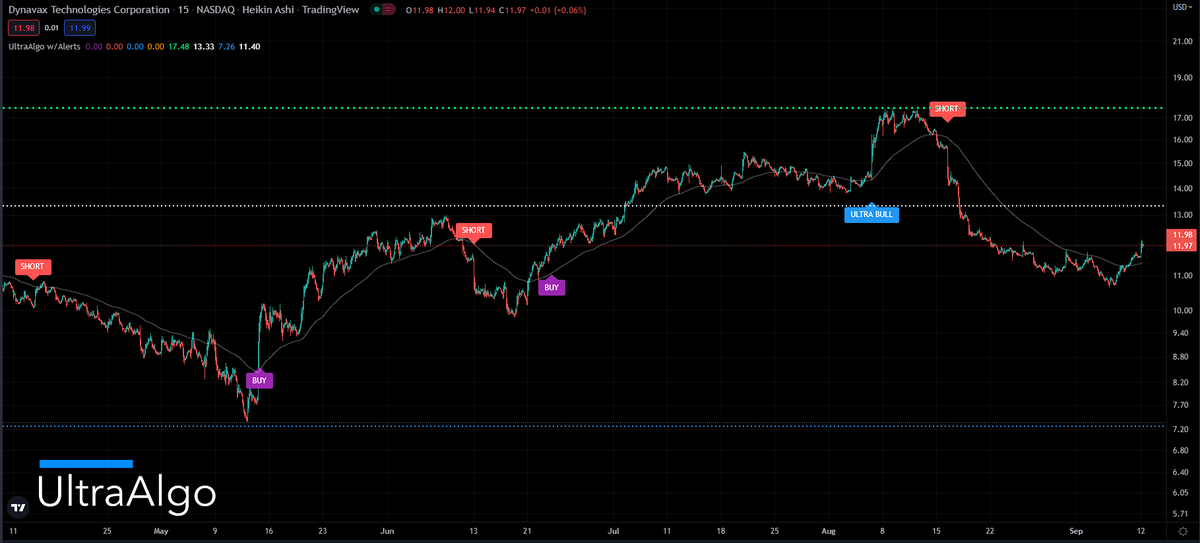Click the TradingView logo icon
Viewport: 1200px width, 543px height.
pyautogui.click(x=17, y=507)
